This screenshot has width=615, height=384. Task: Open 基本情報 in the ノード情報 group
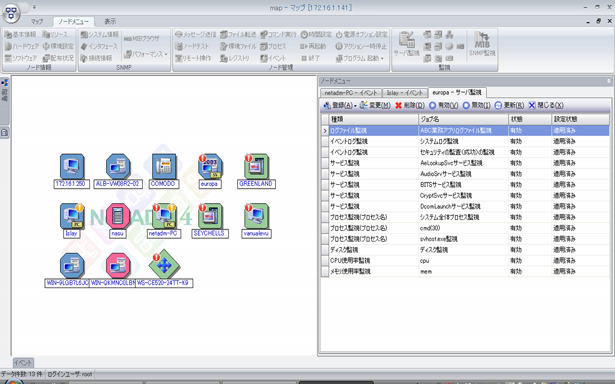click(x=20, y=35)
